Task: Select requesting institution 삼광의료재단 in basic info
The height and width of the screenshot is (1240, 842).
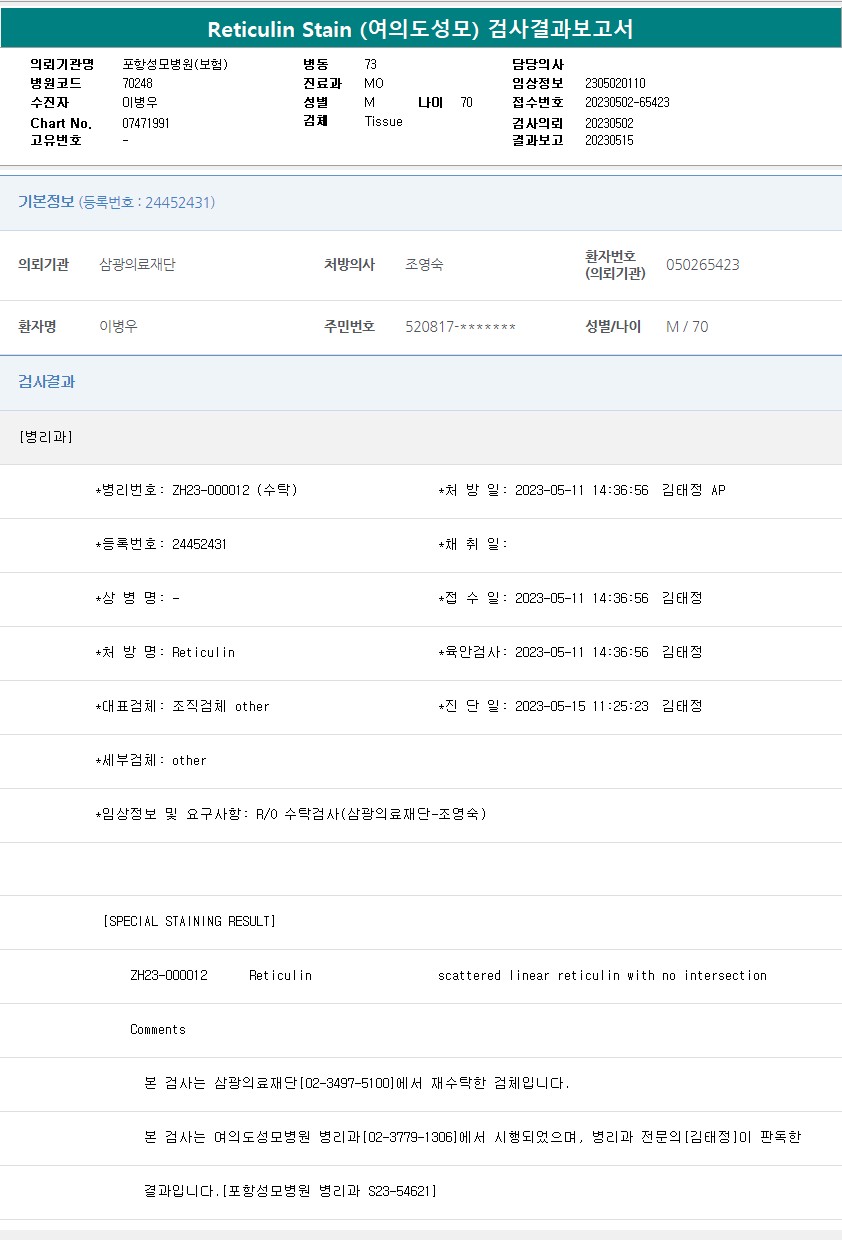Action: tap(137, 265)
